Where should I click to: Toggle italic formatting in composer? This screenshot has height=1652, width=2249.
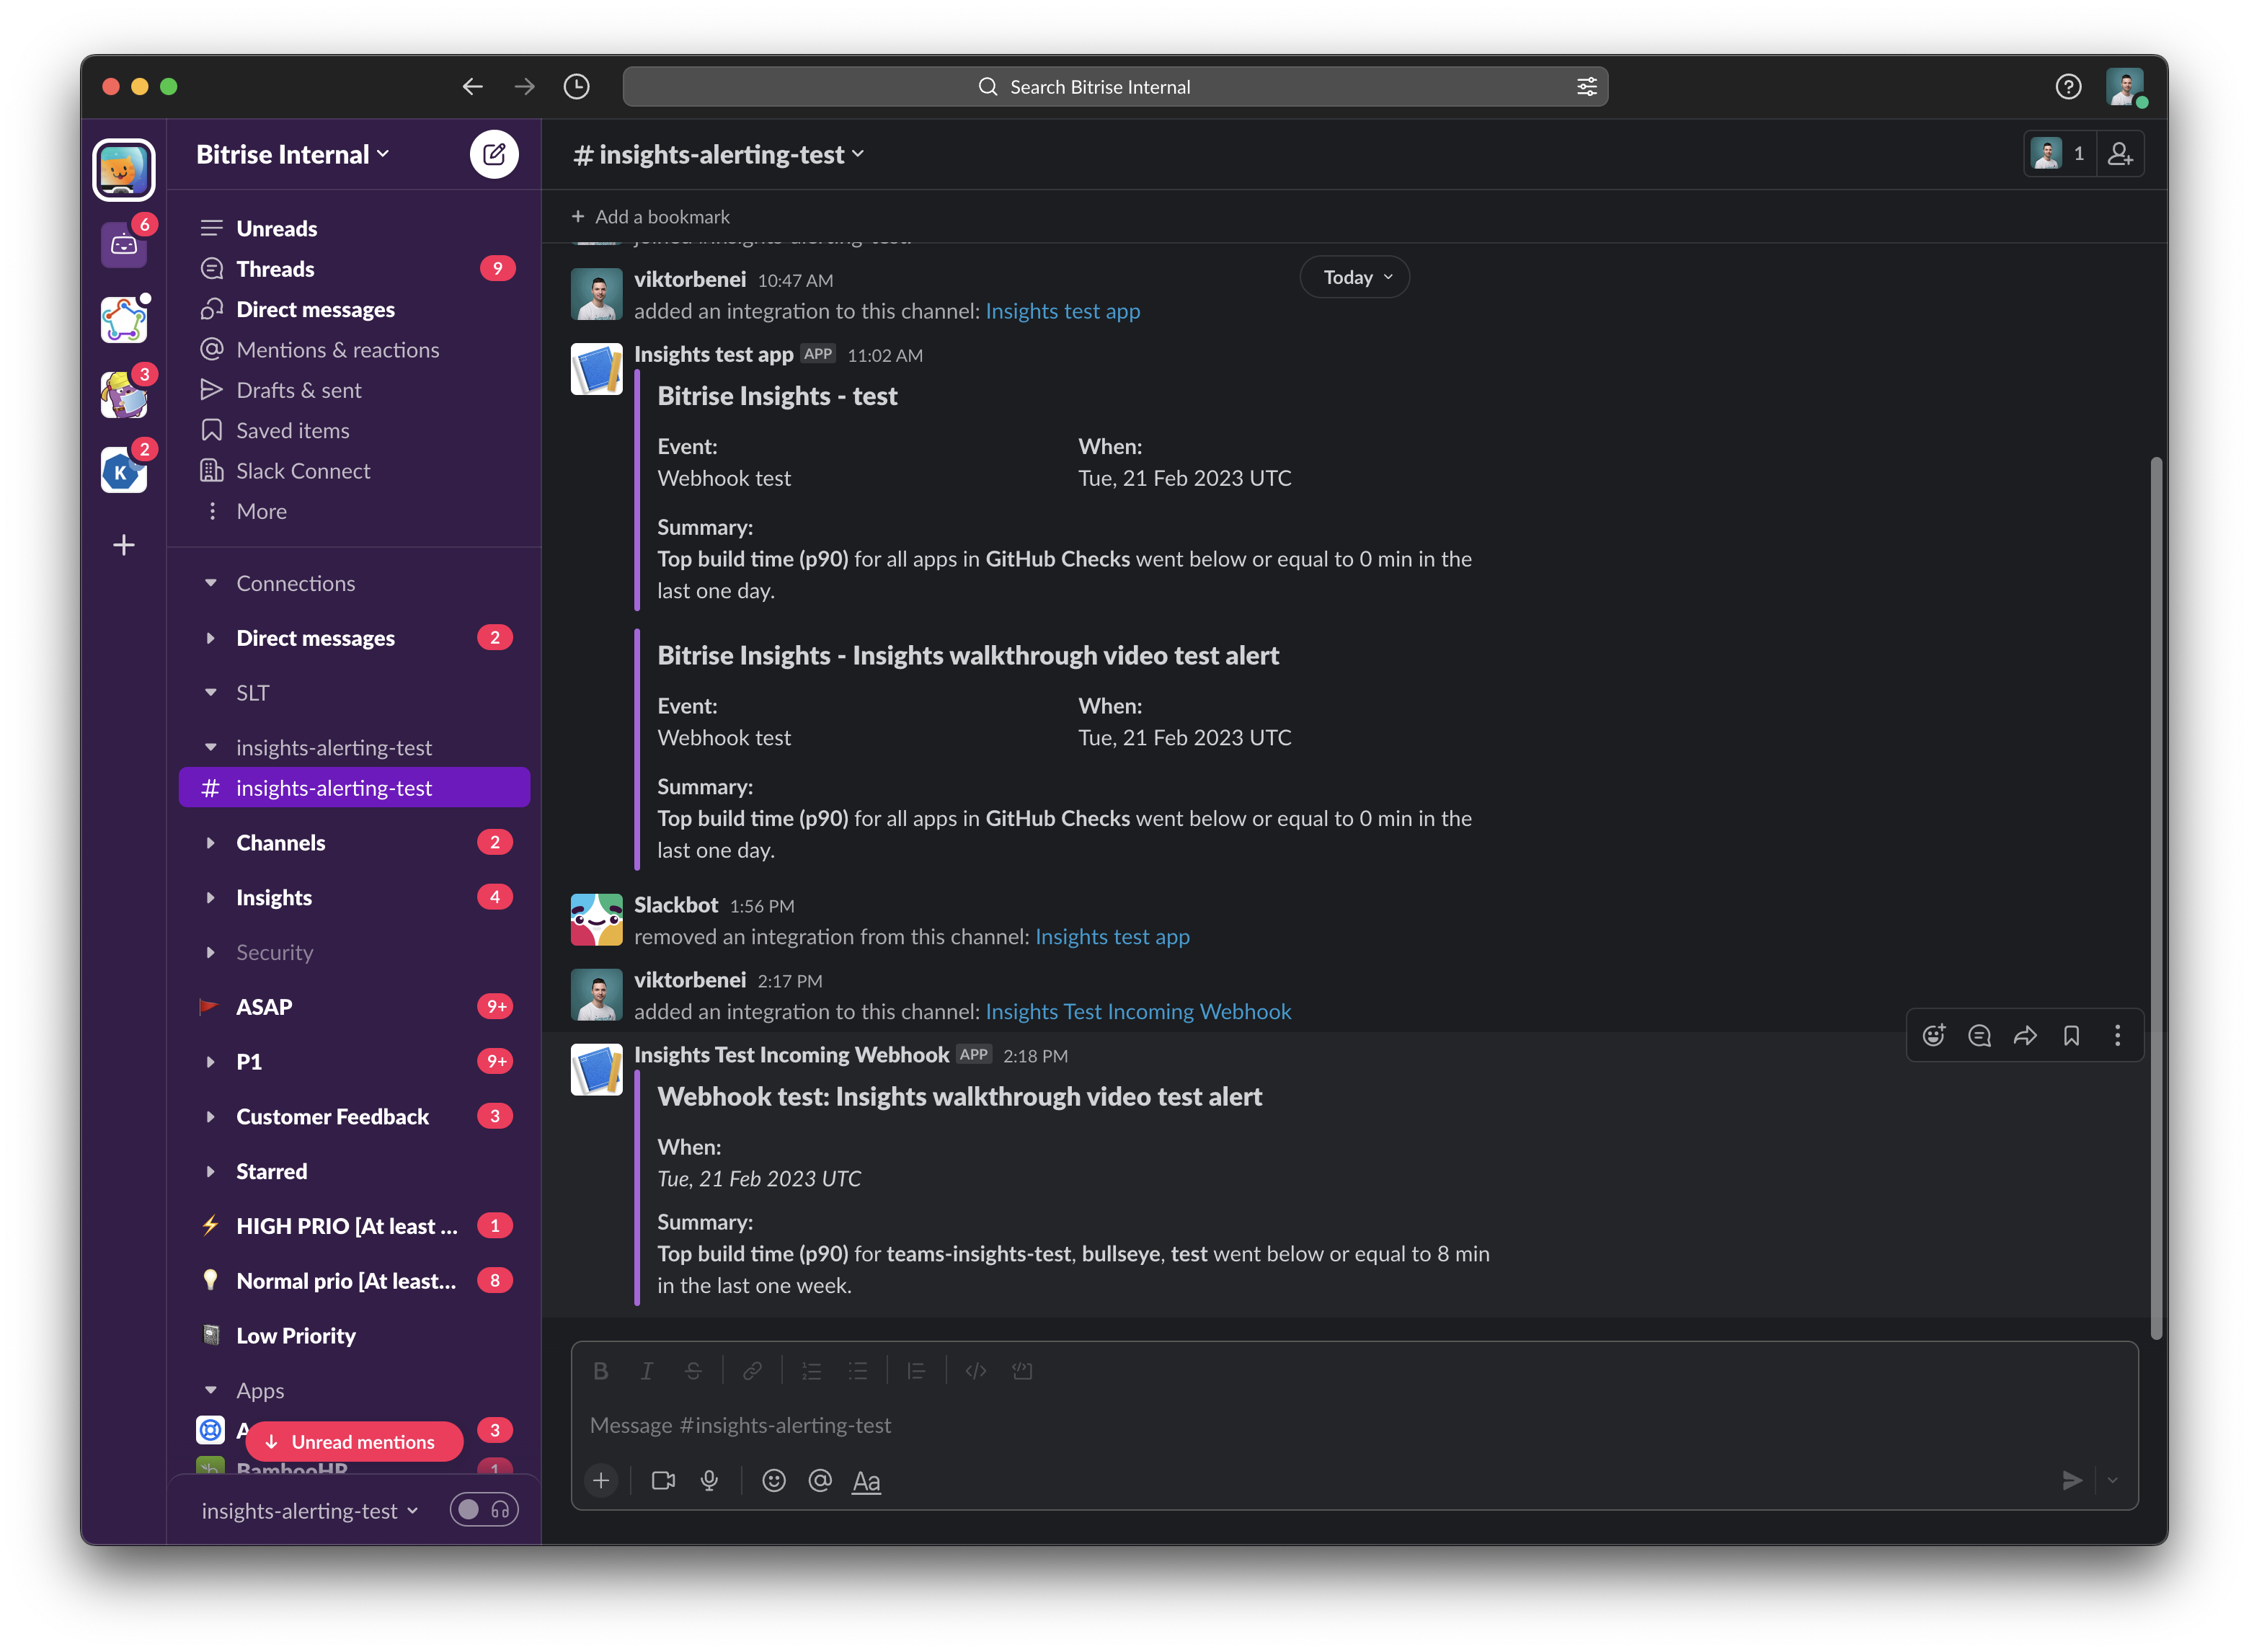(x=647, y=1371)
